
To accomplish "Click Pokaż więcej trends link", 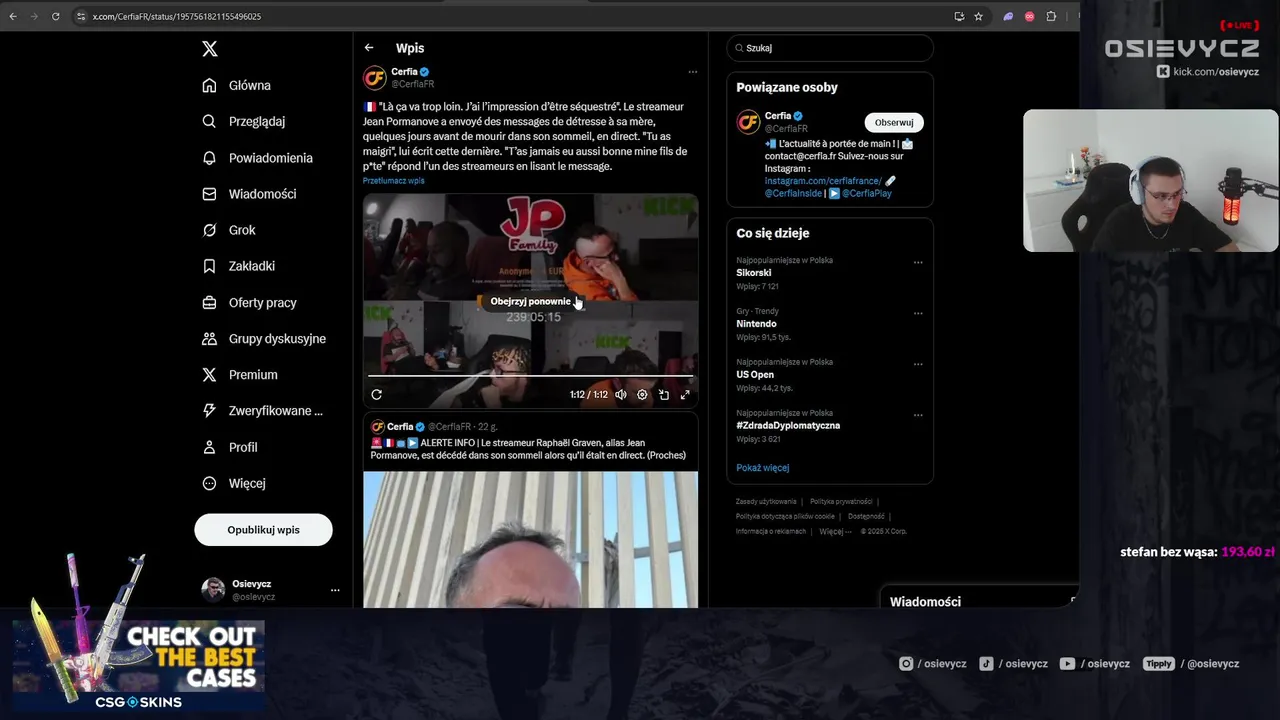I will pyautogui.click(x=763, y=468).
